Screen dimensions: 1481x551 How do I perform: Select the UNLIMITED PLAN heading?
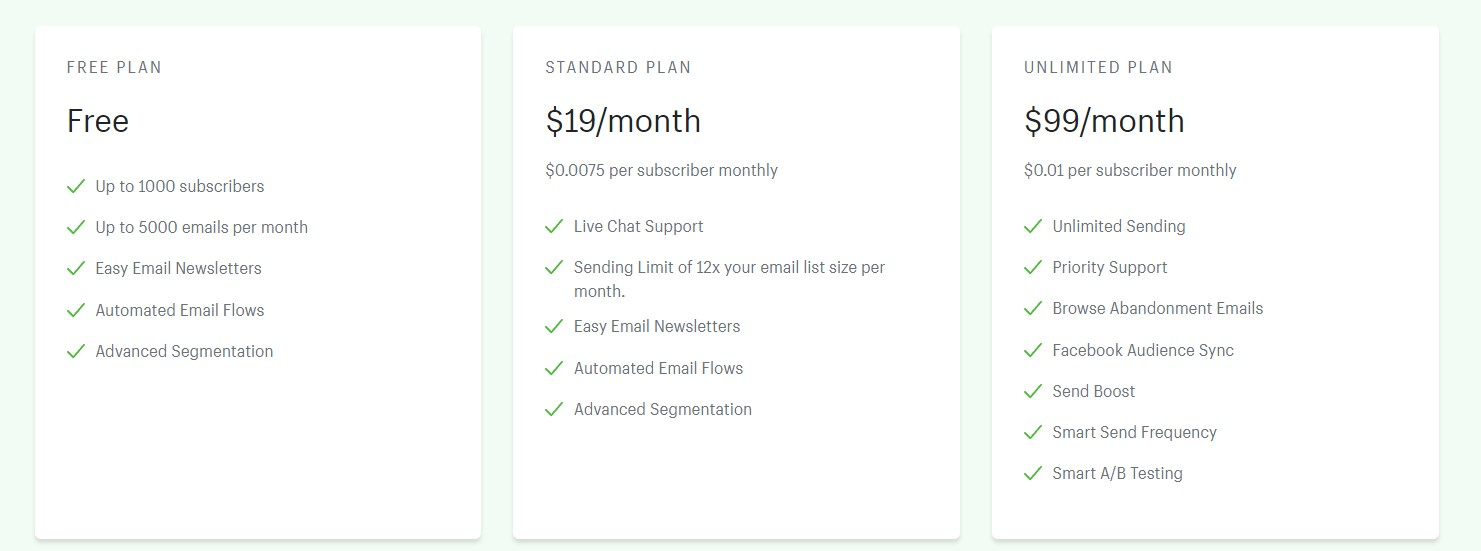click(x=1098, y=68)
